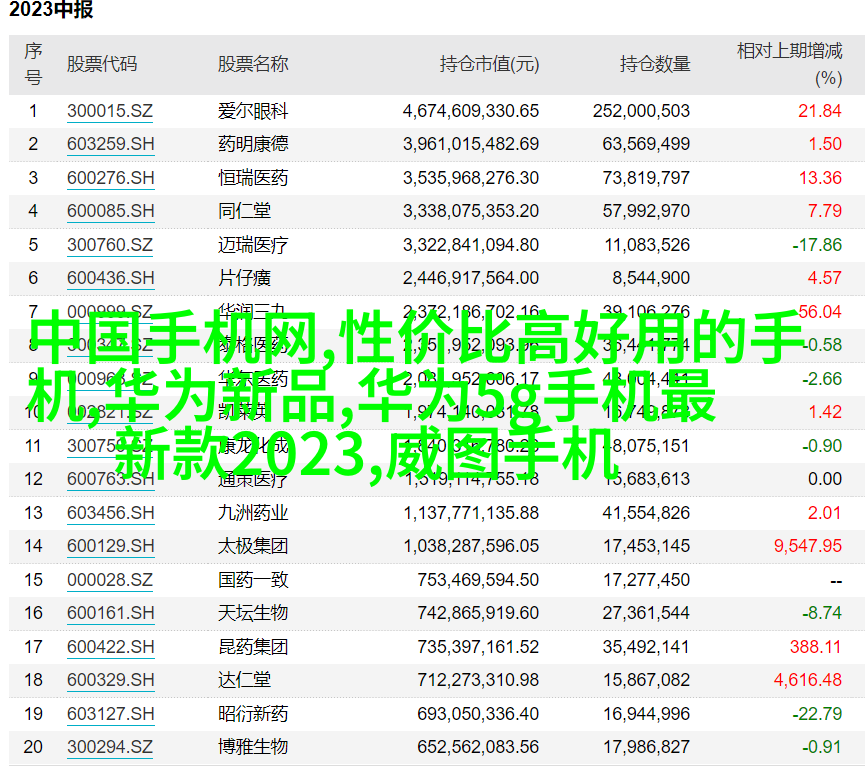Viewport: 865px width, 776px height.
Task: Click market value 3,535,968,276.30
Action: click(471, 178)
